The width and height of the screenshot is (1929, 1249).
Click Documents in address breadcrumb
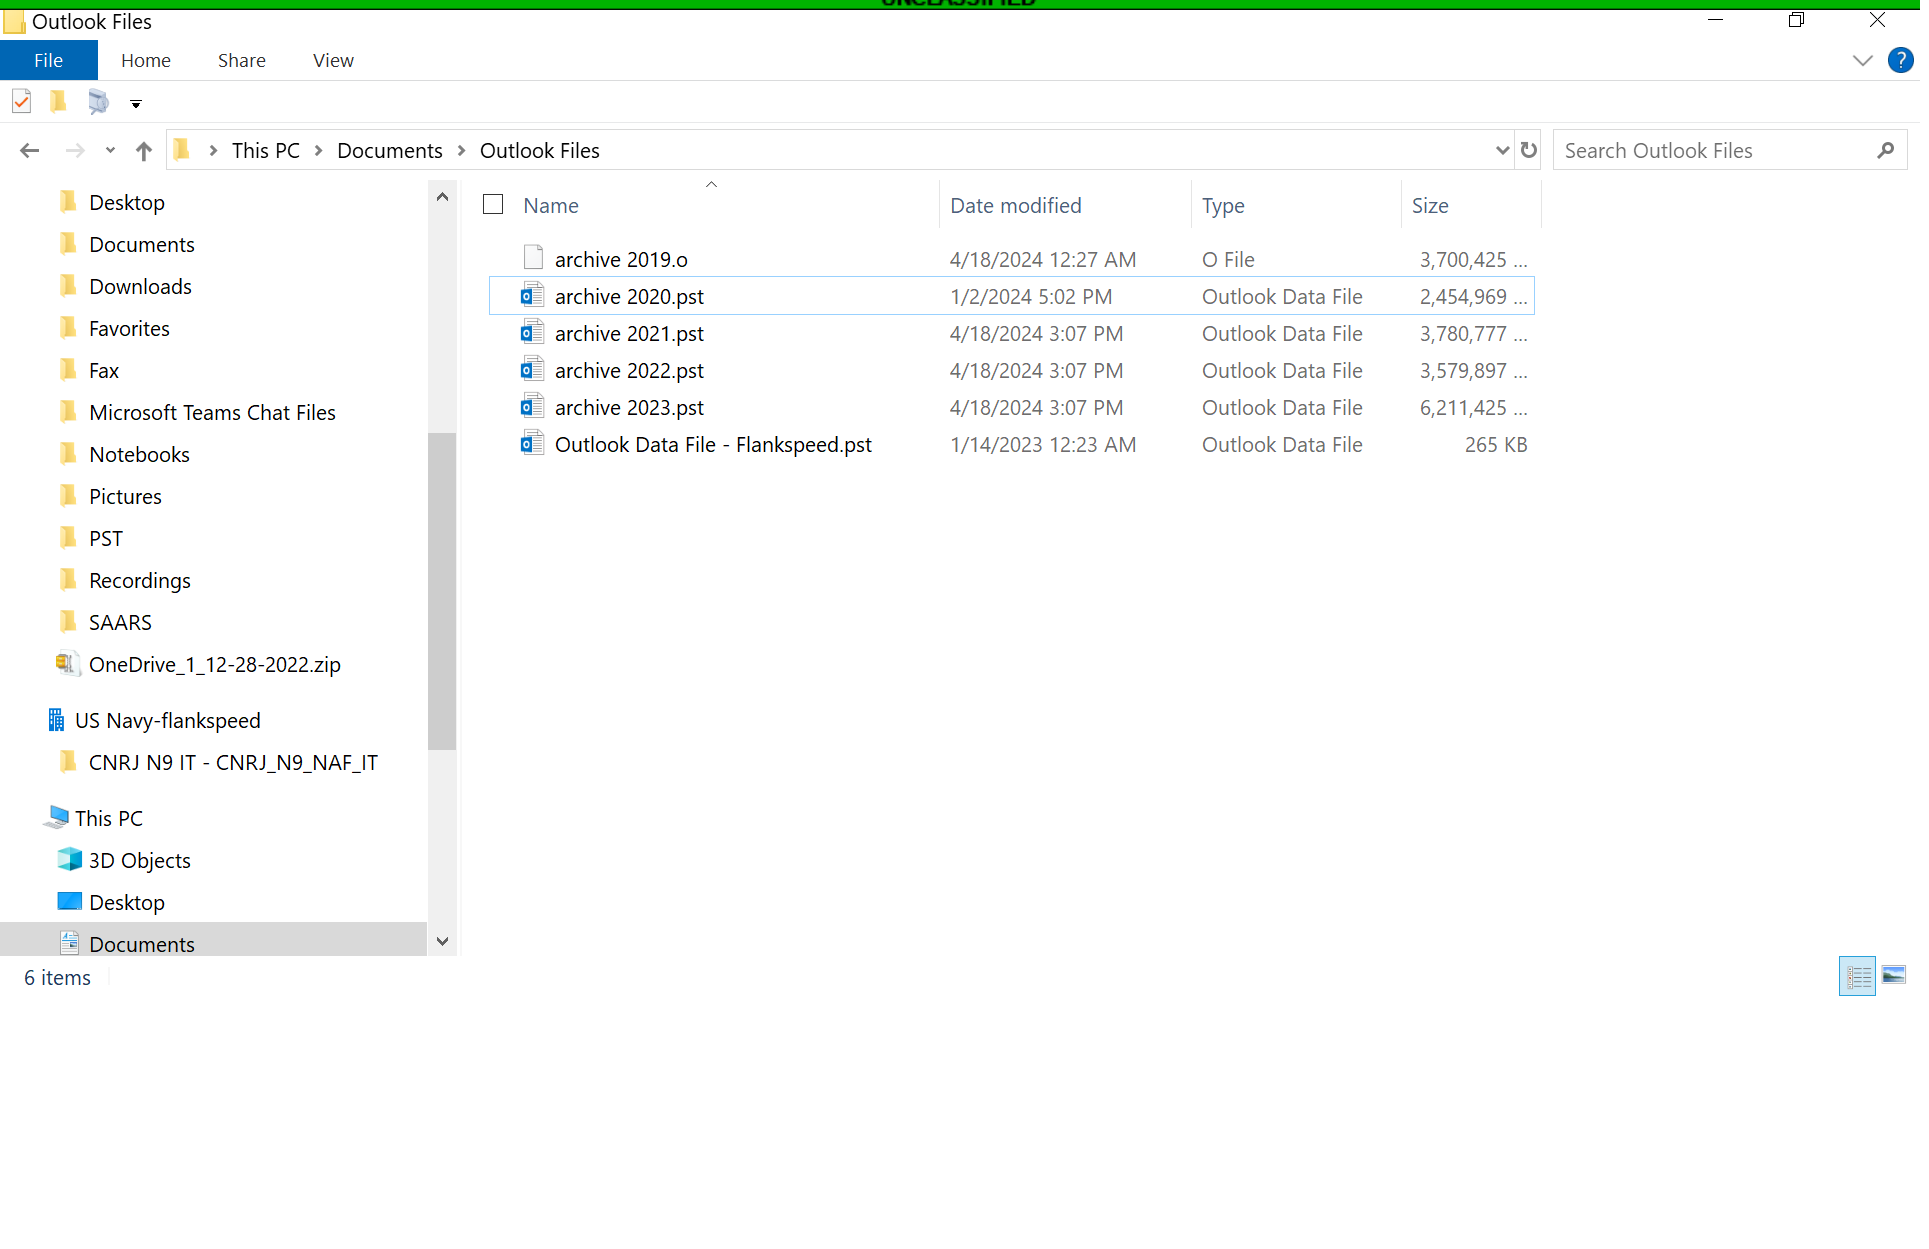(x=391, y=151)
